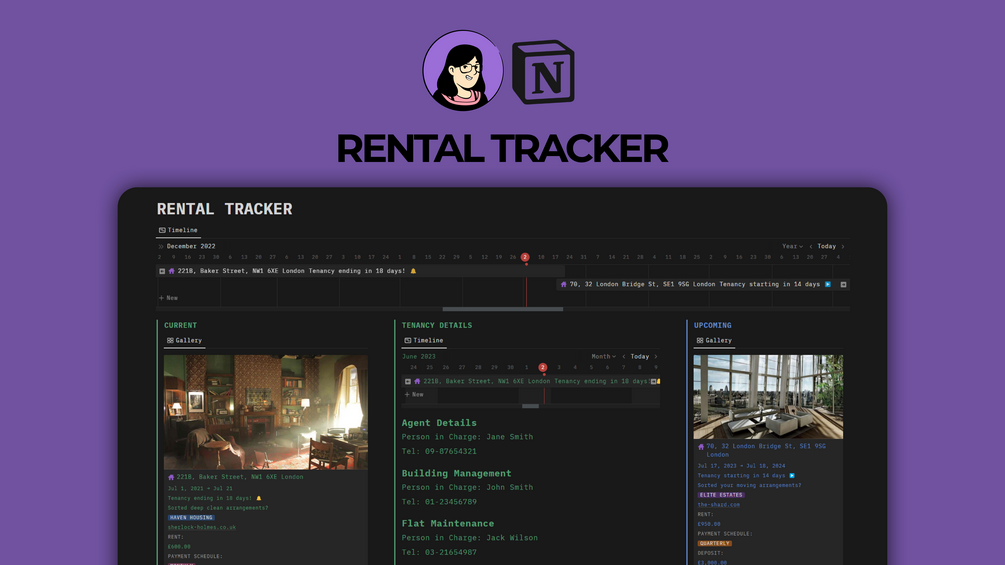Viewport: 1005px width, 565px height.
Task: Add New item in Tenancy Details timeline
Action: pyautogui.click(x=414, y=395)
